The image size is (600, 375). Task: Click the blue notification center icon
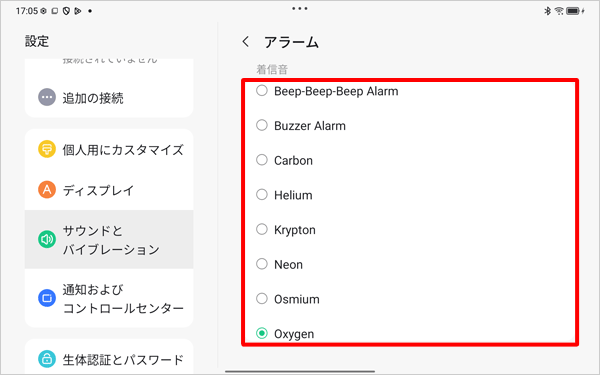47,298
